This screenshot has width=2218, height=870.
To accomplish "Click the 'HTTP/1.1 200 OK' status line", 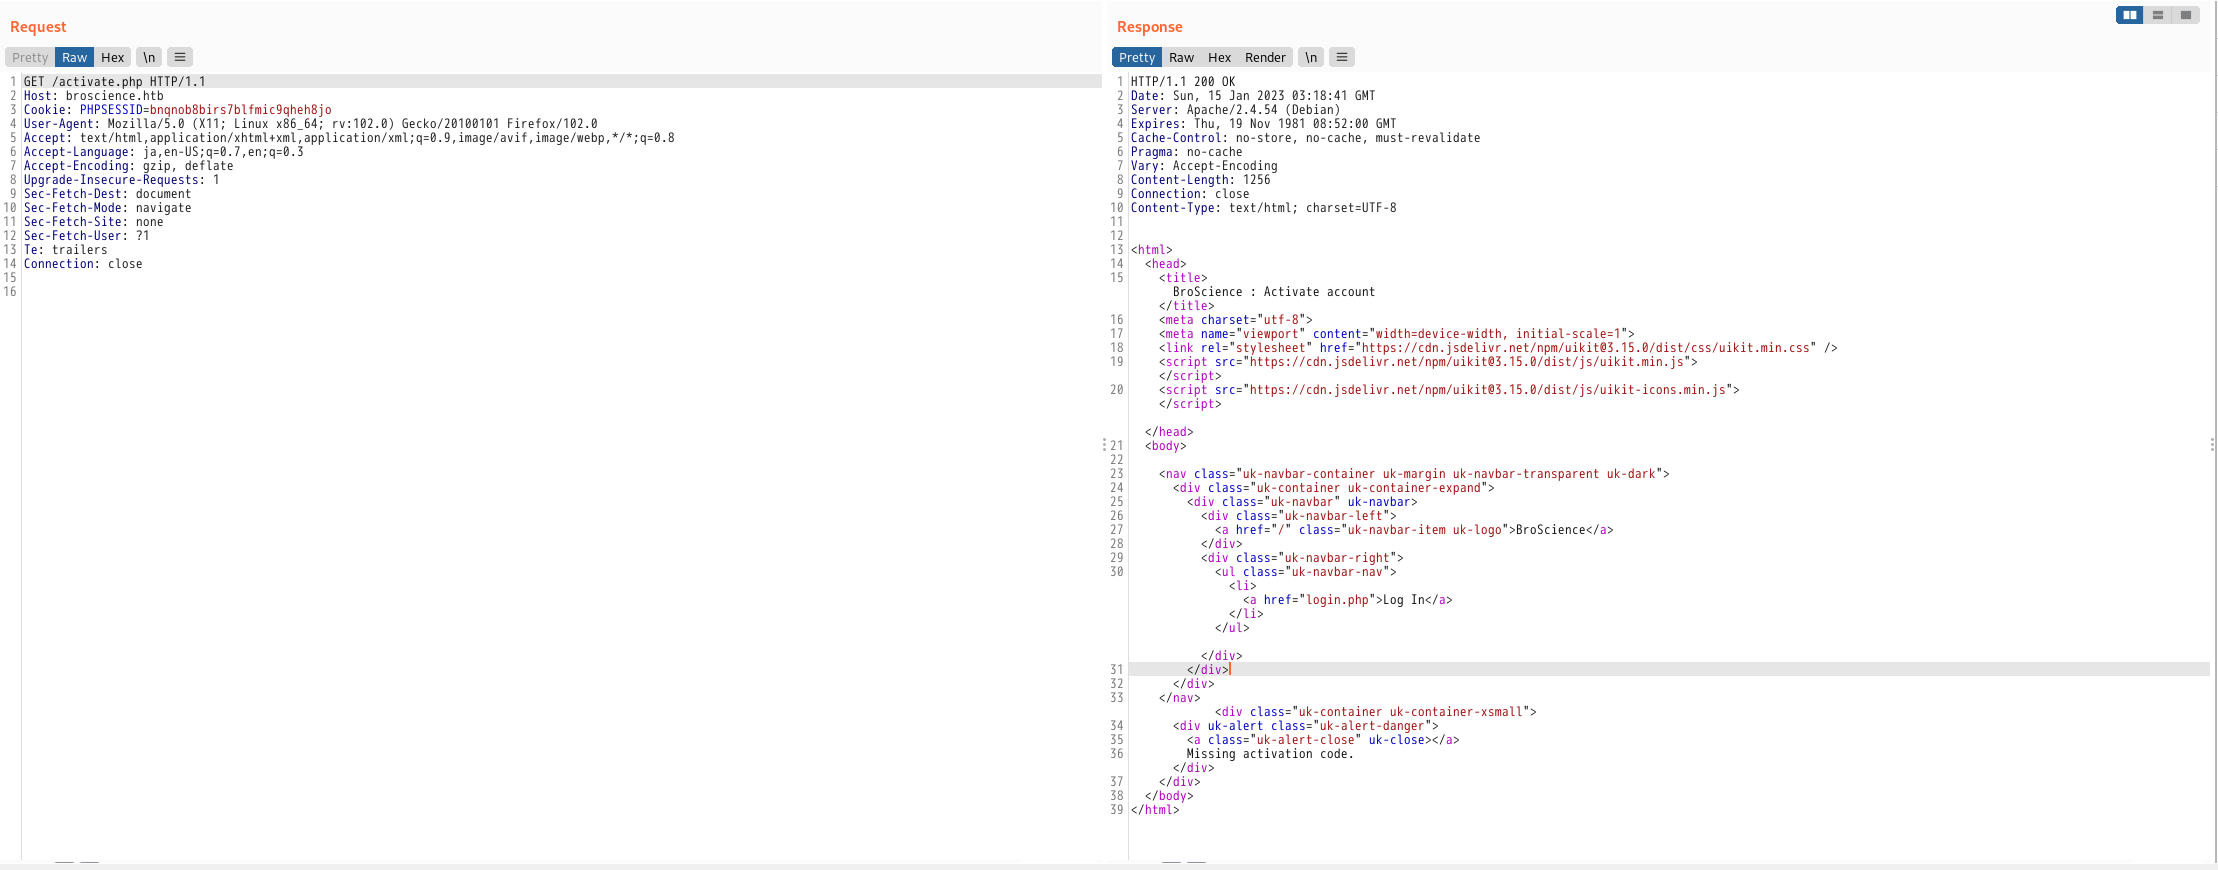I will [1183, 82].
